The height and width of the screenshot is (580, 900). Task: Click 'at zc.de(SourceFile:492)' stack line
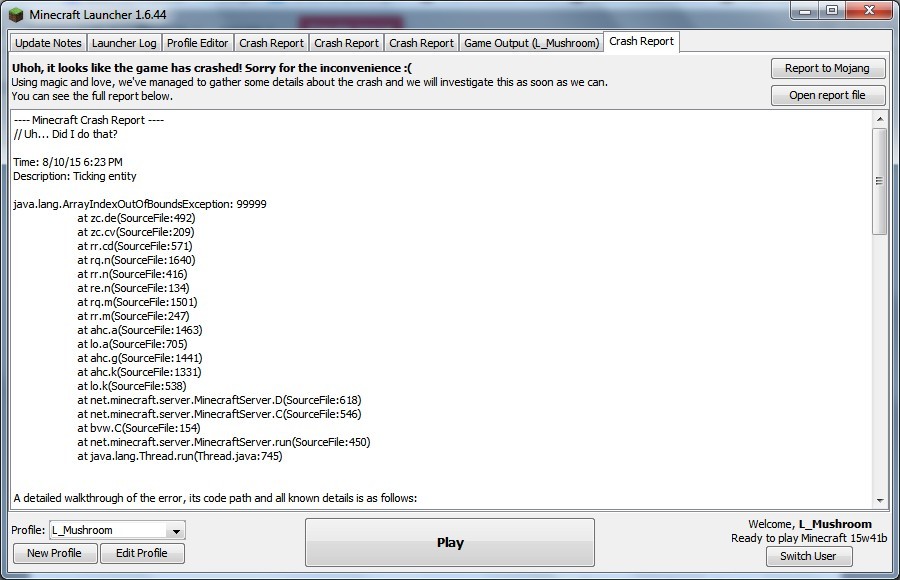coord(136,218)
